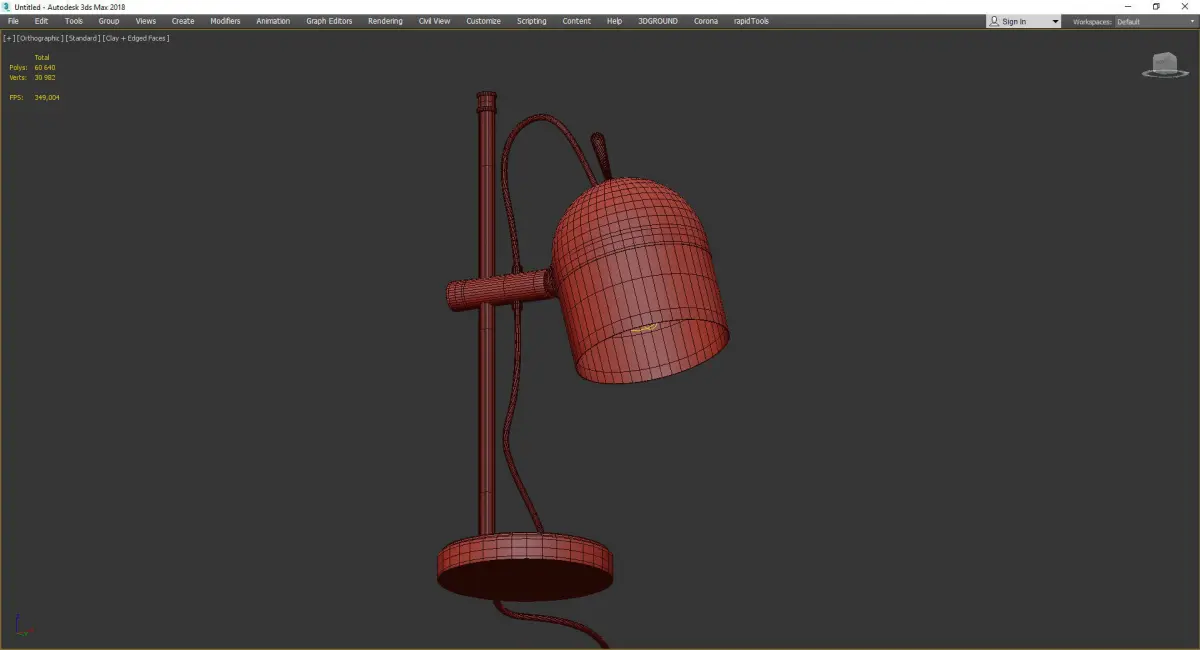Minimize the 3ds Max window

1128,7
